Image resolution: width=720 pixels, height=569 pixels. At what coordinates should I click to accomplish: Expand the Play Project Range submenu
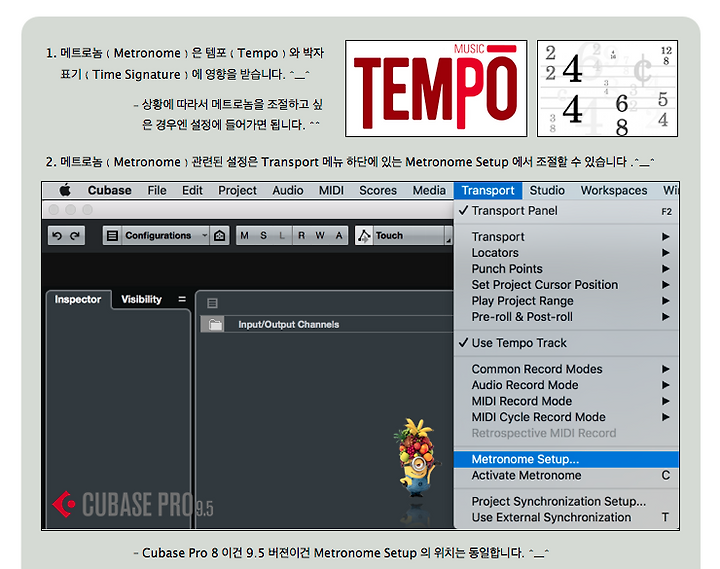coord(566,301)
